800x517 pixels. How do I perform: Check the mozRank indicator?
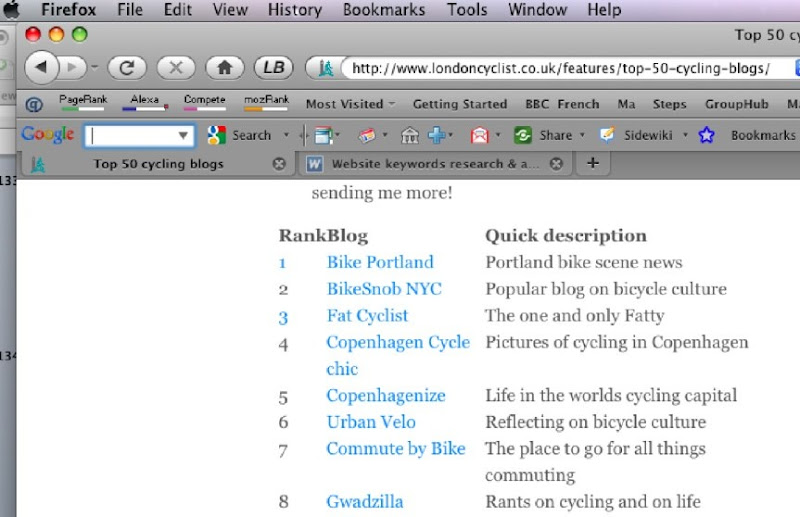[266, 102]
